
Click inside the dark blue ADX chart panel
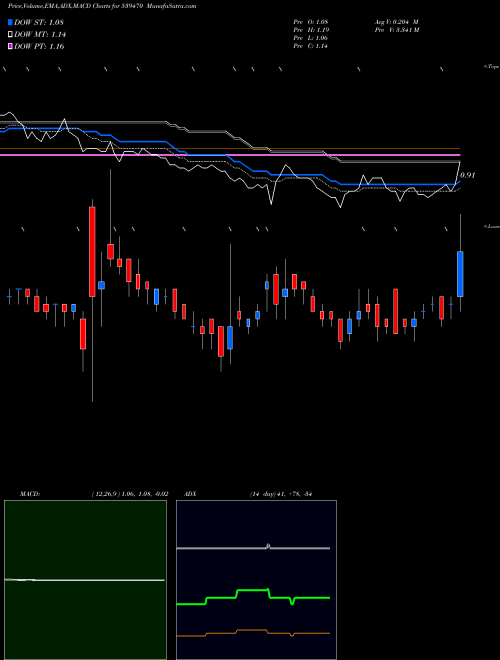click(256, 580)
